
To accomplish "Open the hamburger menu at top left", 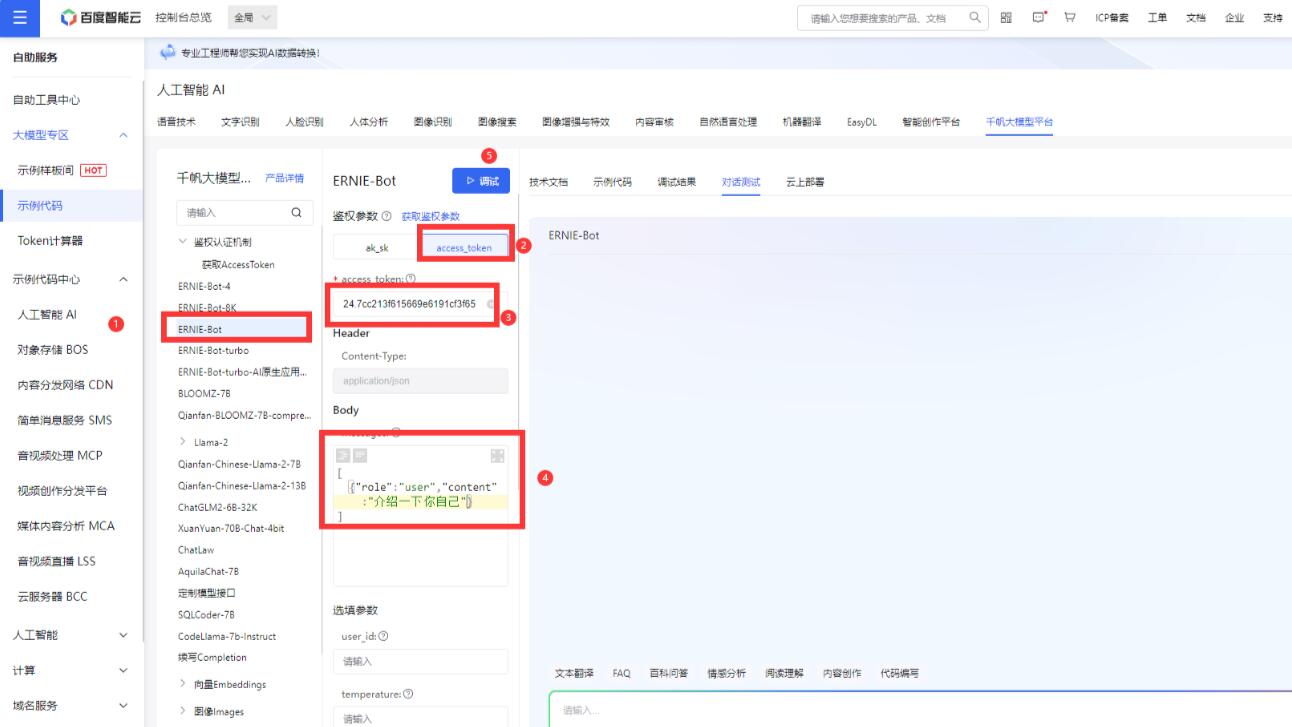I will coord(20,18).
